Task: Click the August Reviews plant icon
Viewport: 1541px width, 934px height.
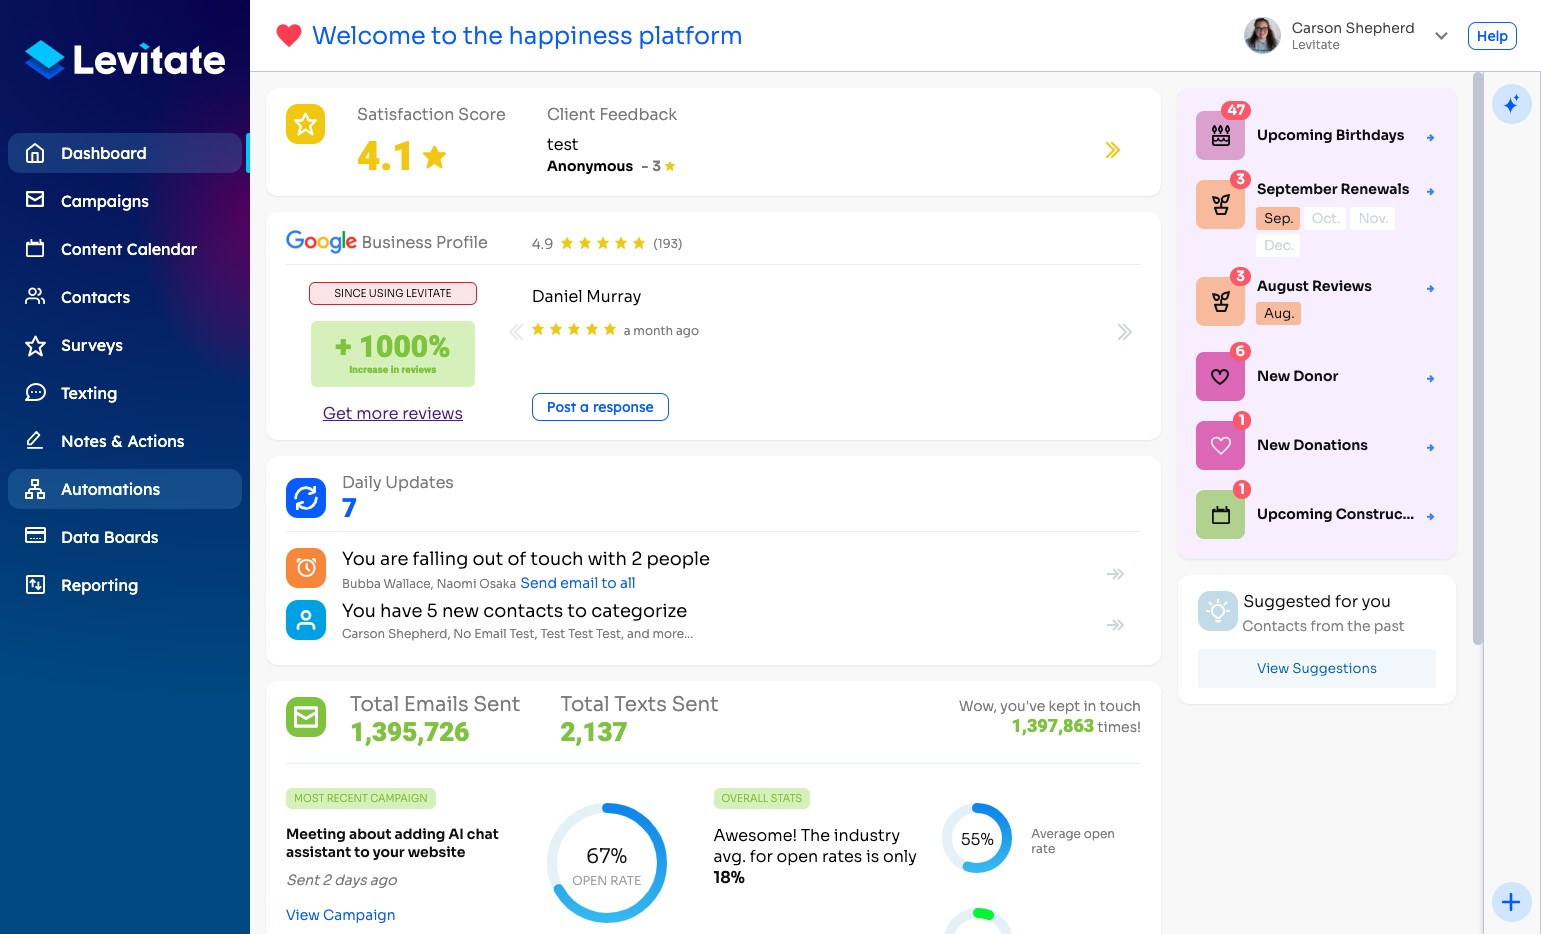Action: click(x=1220, y=302)
